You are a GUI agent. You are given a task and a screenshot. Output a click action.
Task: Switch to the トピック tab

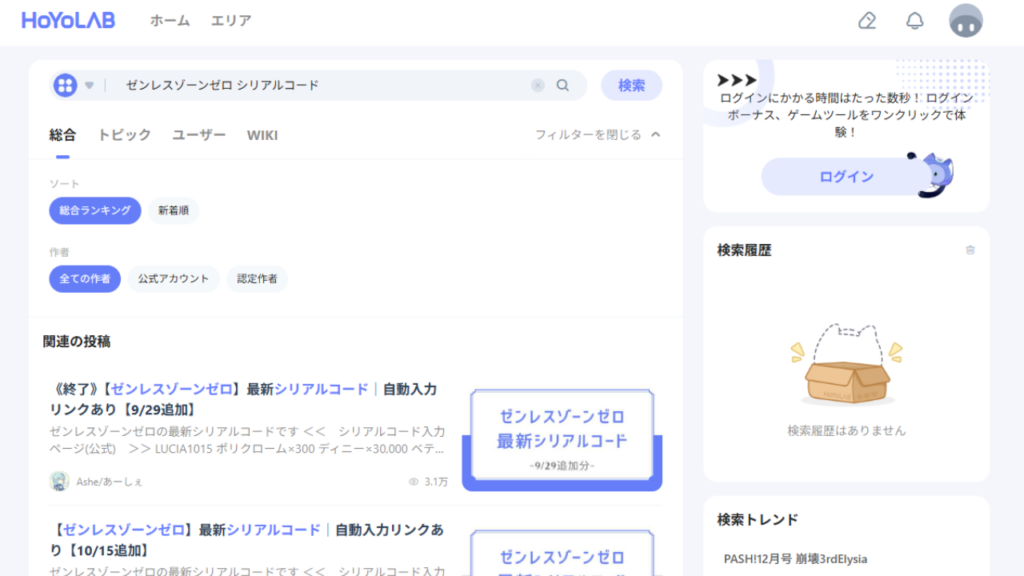tap(124, 134)
